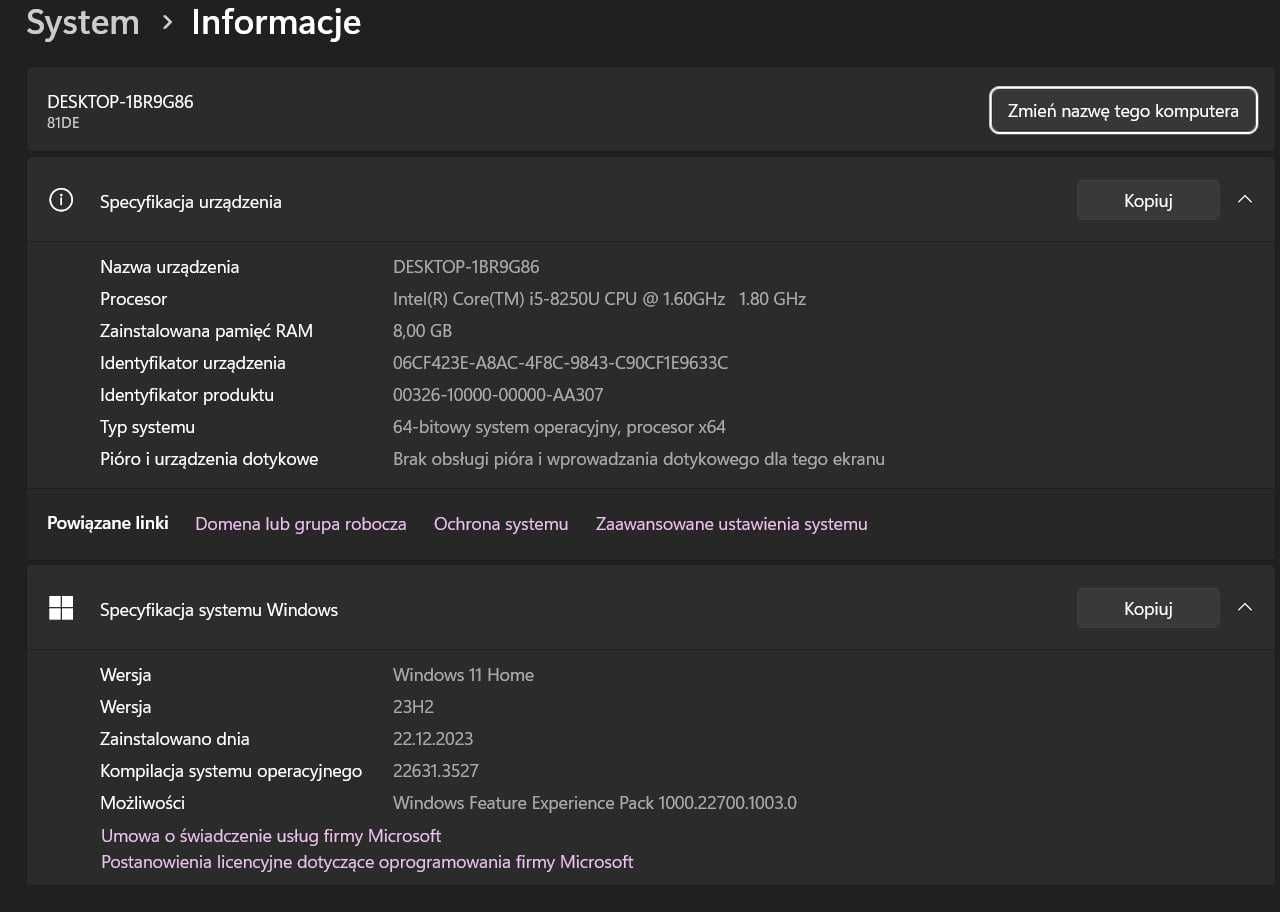Open Postanowienia licencyjne dotyczące oprogramowania link
Screen dimensions: 1280x912
pos(367,861)
